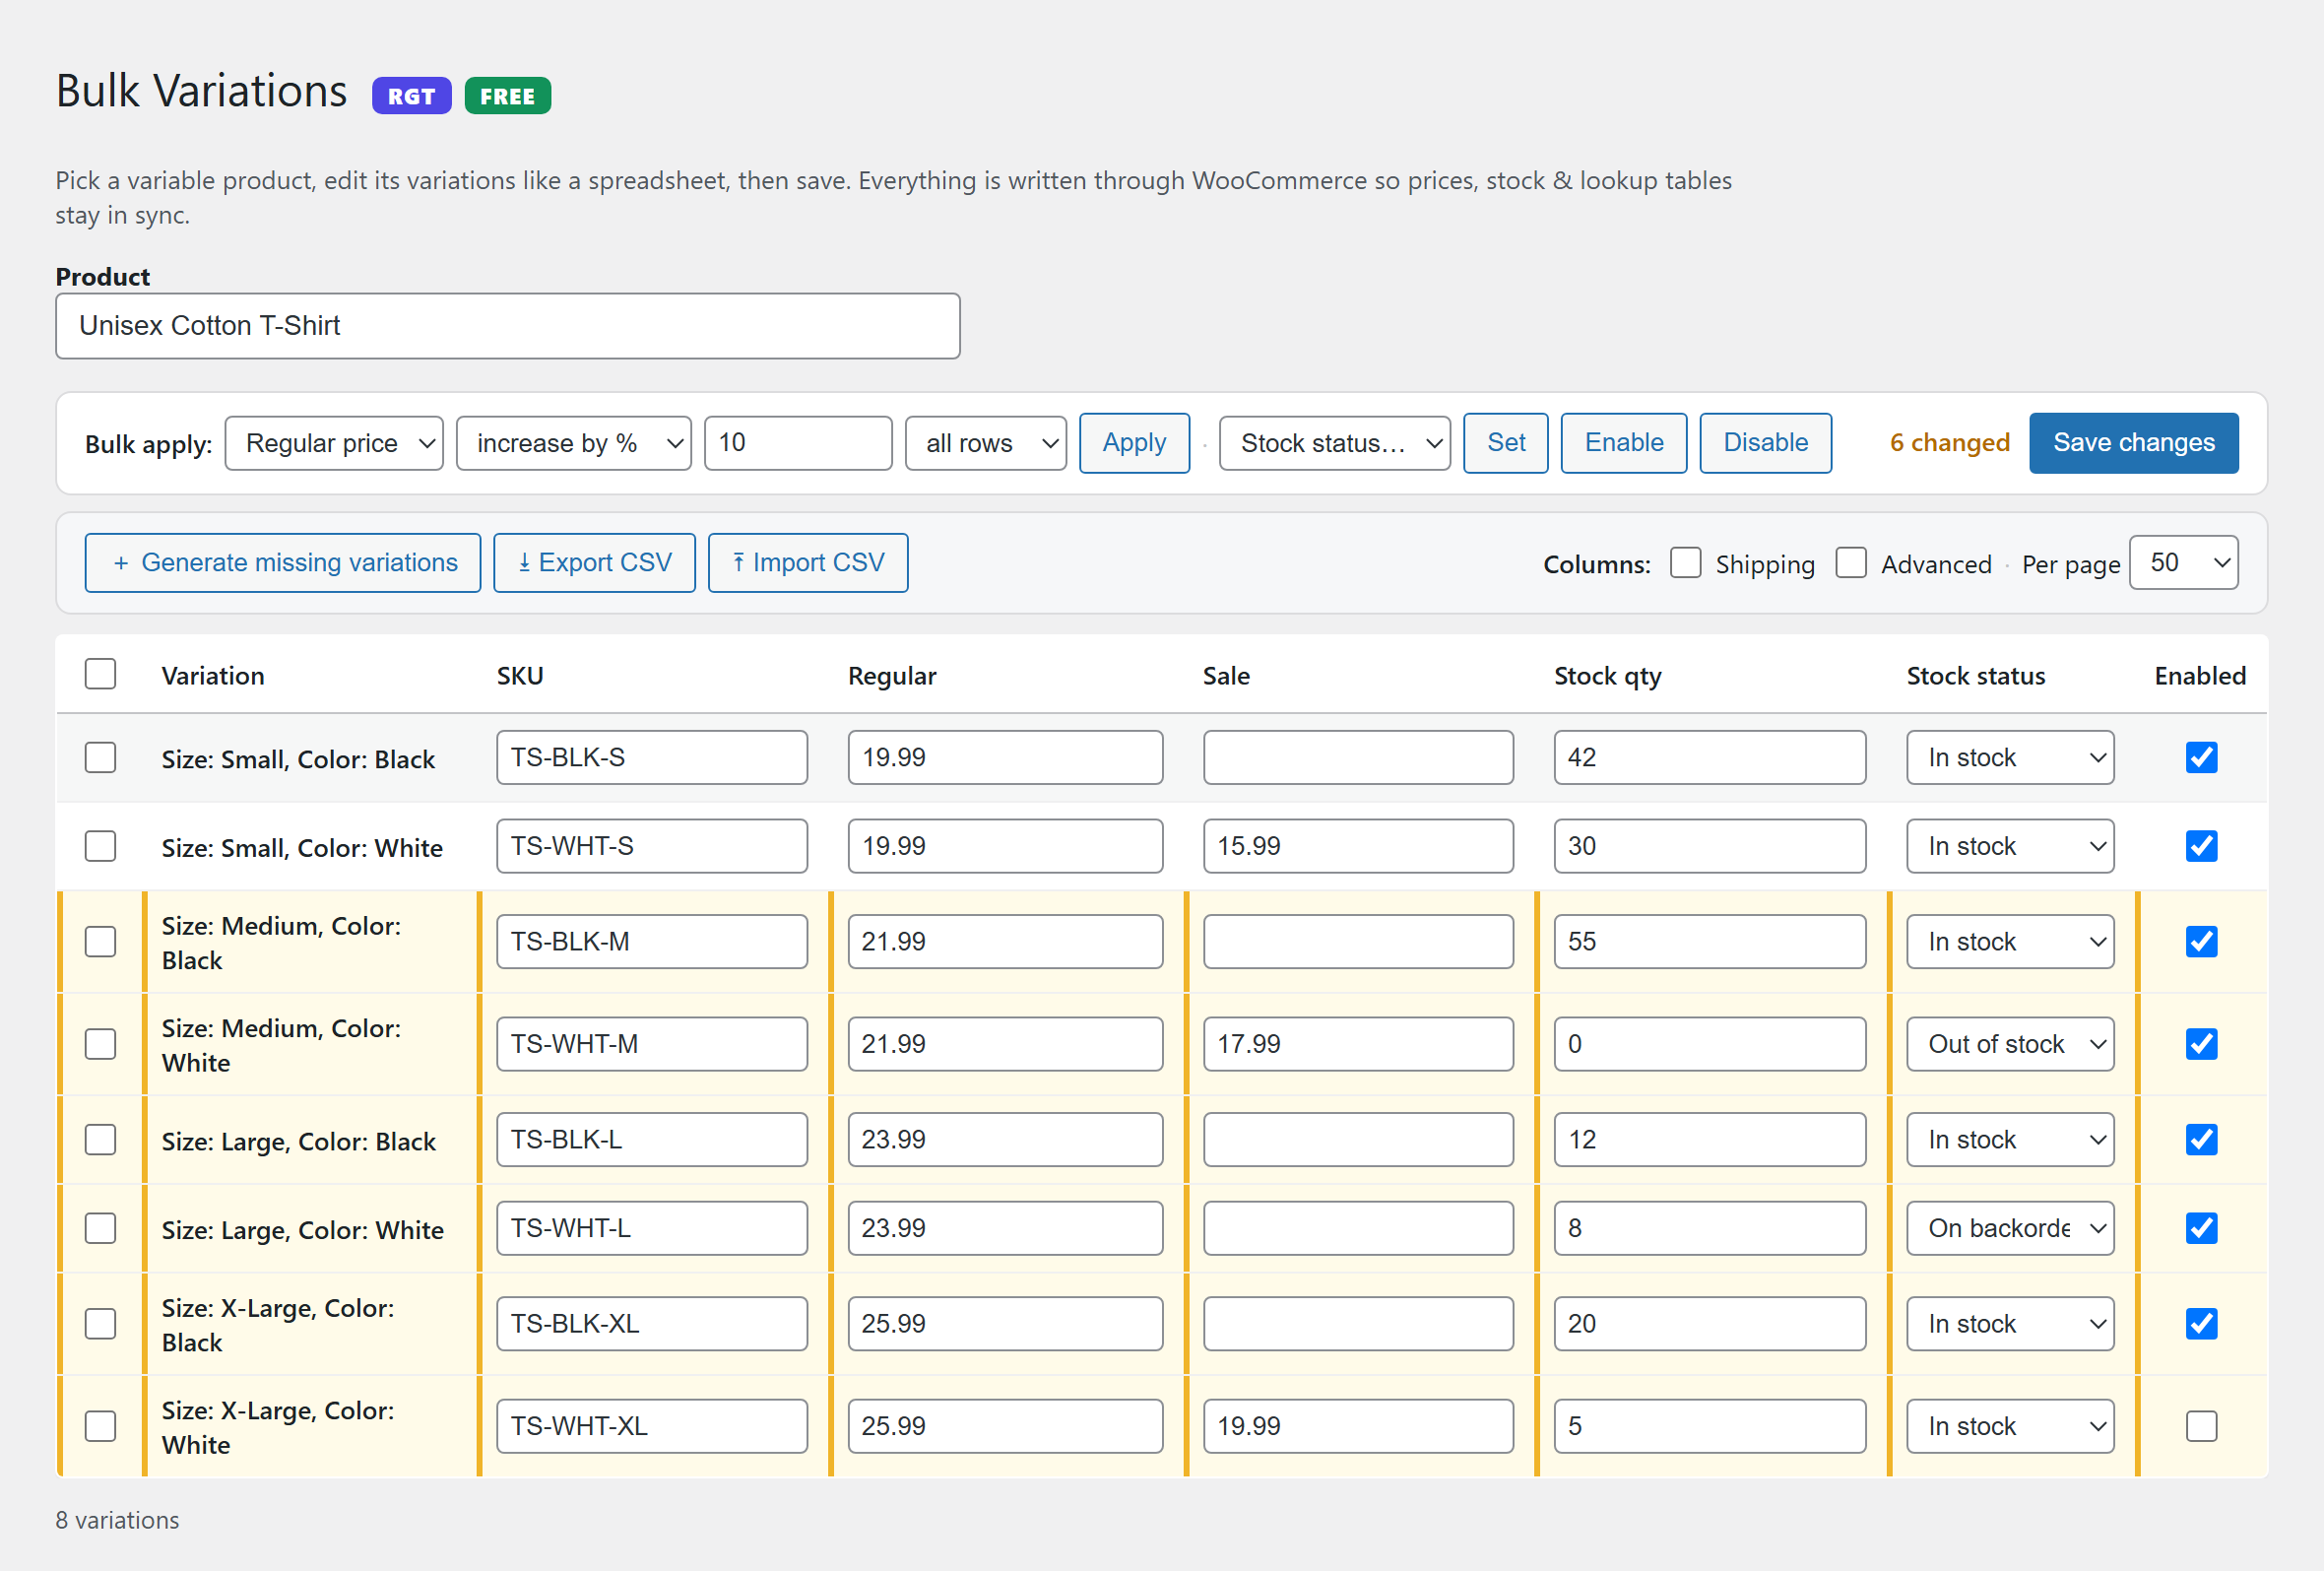Screen dimensions: 2324x1571
Task: Click the SKU field TS-BLK-S
Action: tap(652, 758)
